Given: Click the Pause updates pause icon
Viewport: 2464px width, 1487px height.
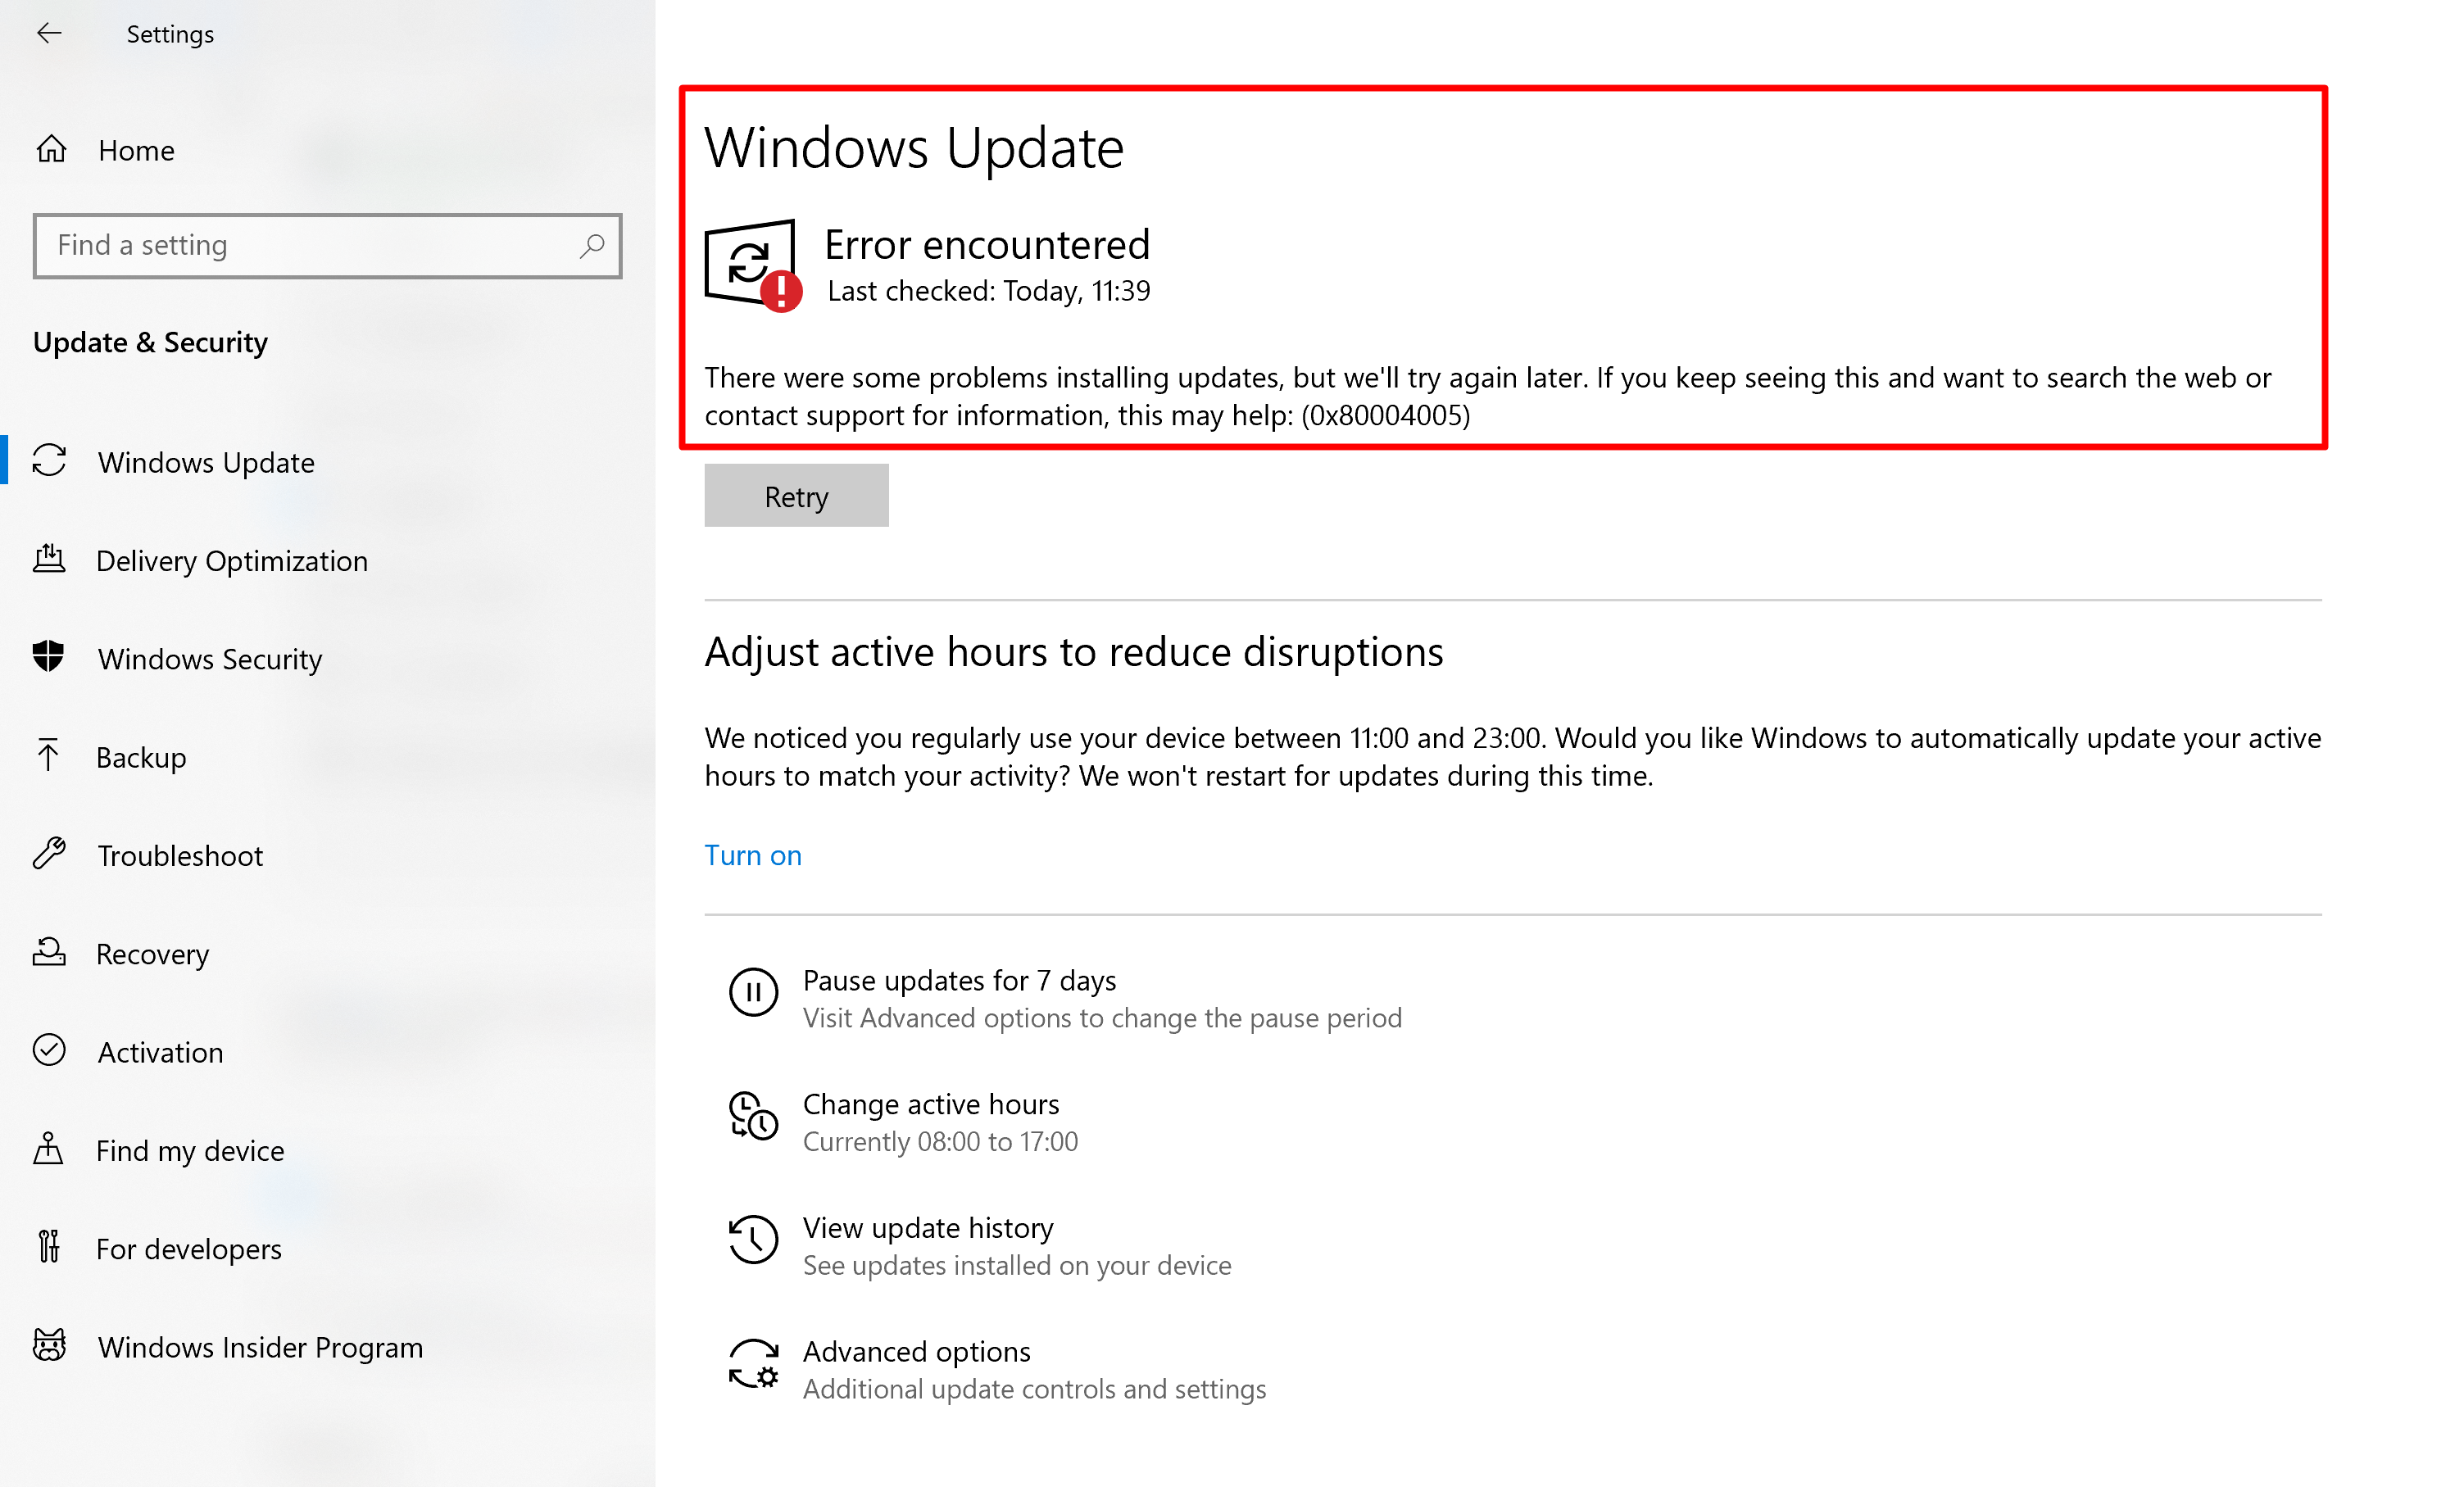Looking at the screenshot, I should tap(753, 992).
